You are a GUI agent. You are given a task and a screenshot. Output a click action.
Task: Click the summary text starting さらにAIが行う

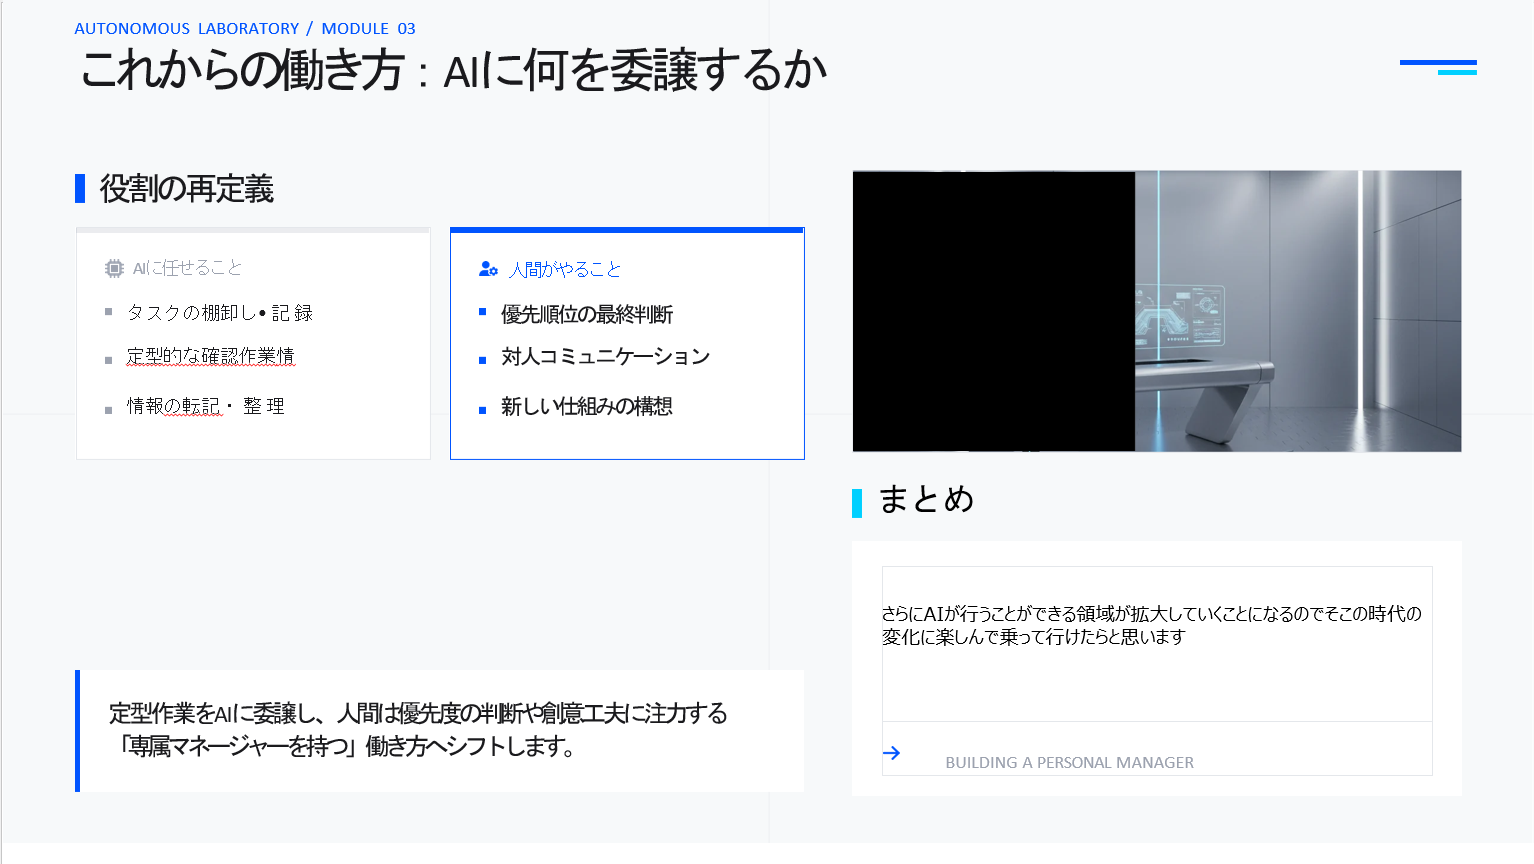(x=1151, y=625)
